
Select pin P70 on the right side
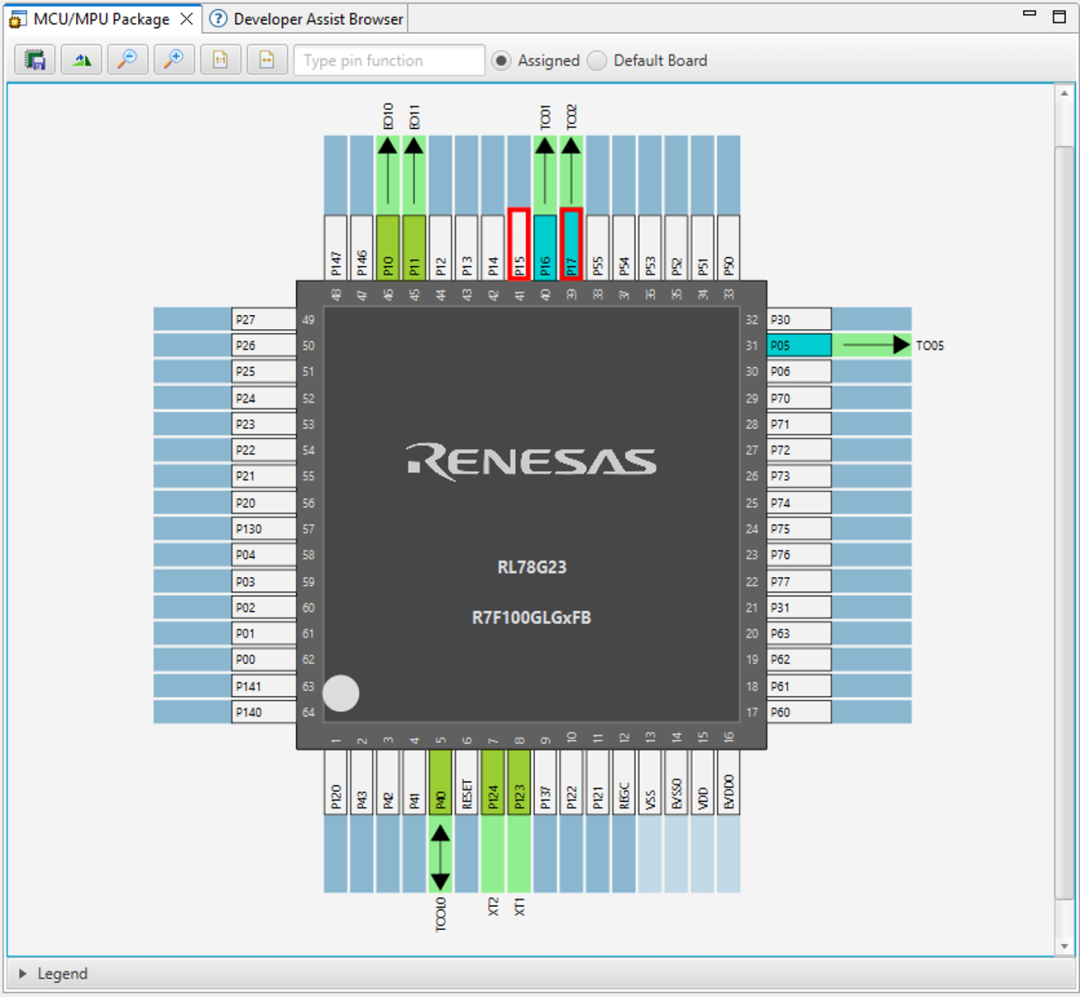point(799,398)
